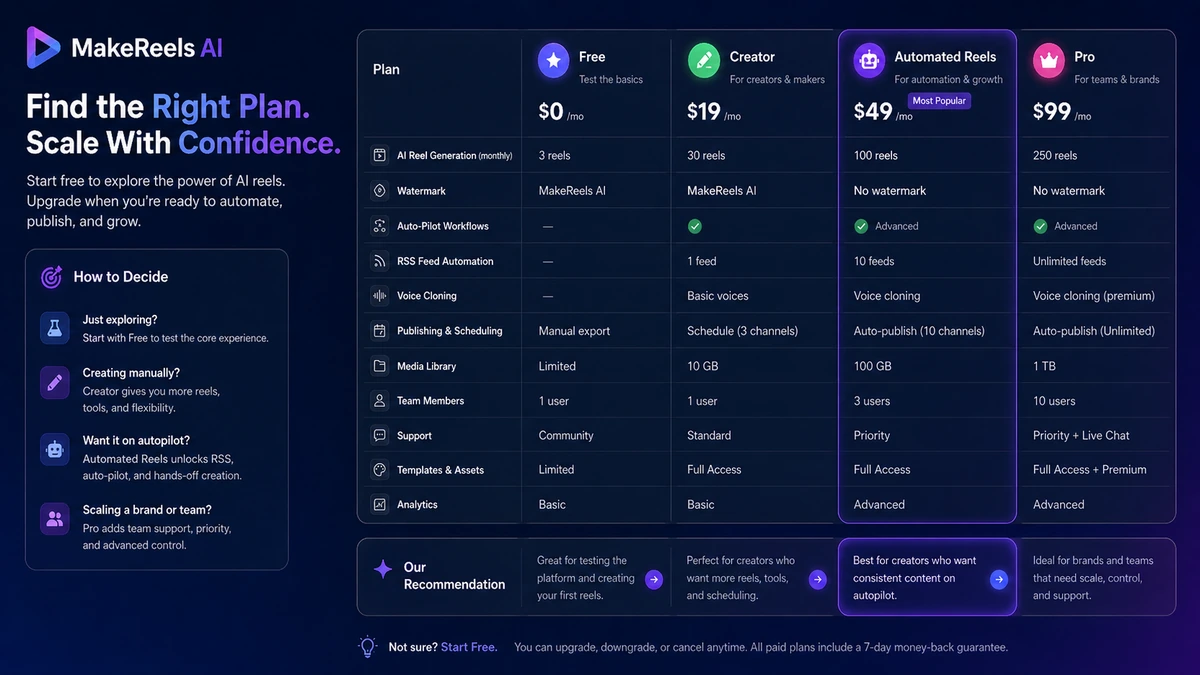This screenshot has width=1200, height=675.
Task: Click the Pro plan crown icon
Action: 1049,60
